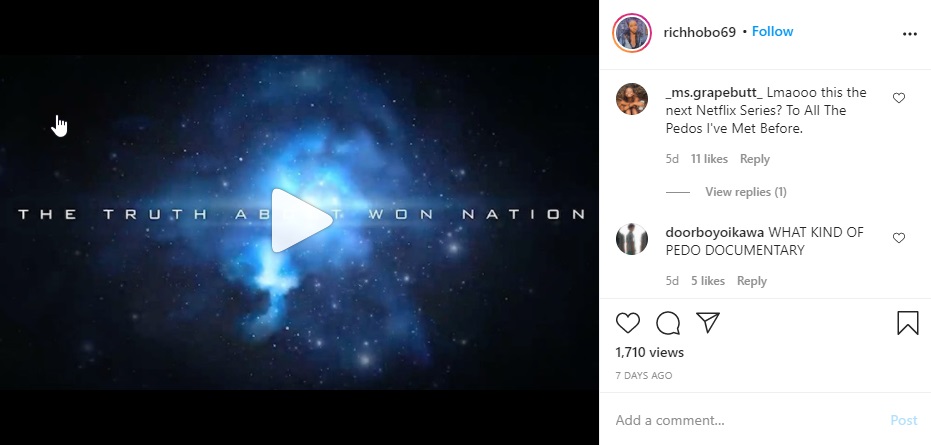Reply to doorboyoikawa's comment

point(752,281)
